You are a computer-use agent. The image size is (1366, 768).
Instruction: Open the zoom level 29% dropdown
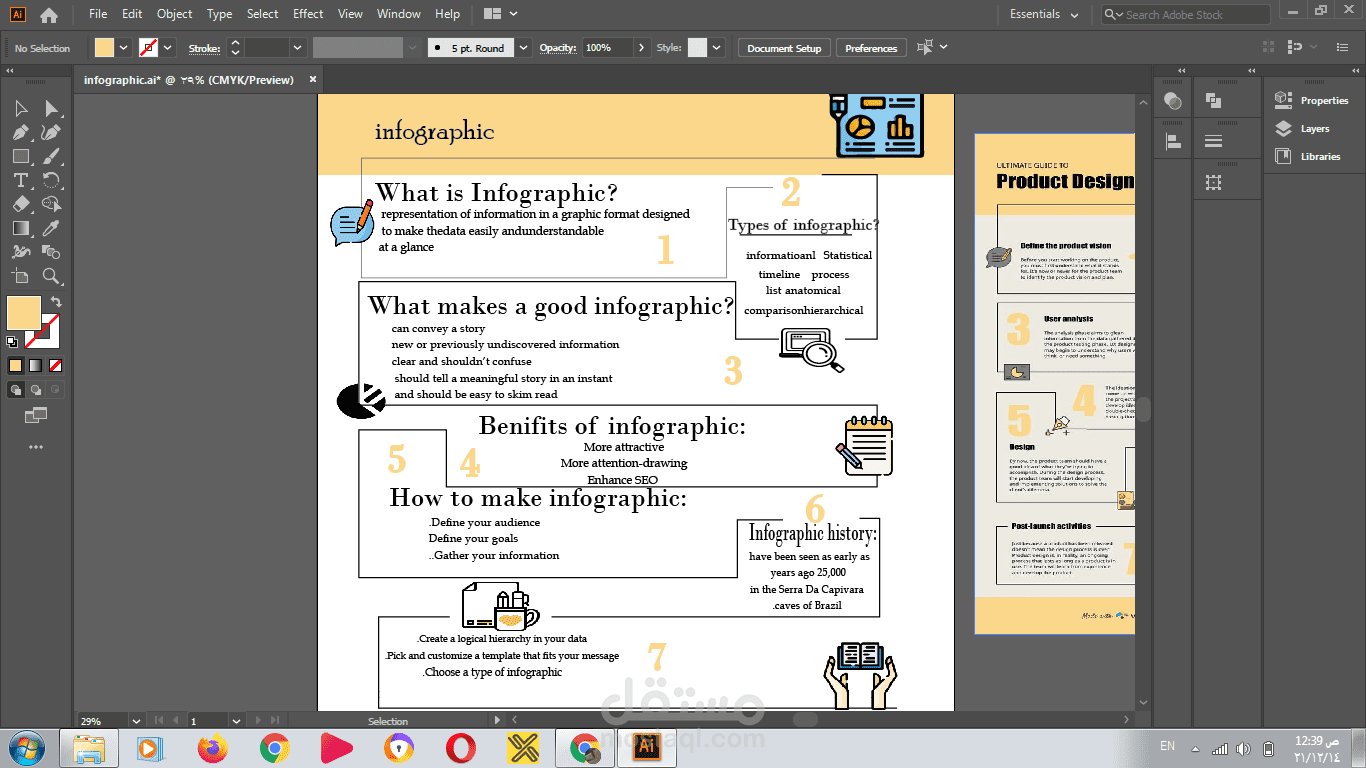pos(137,720)
